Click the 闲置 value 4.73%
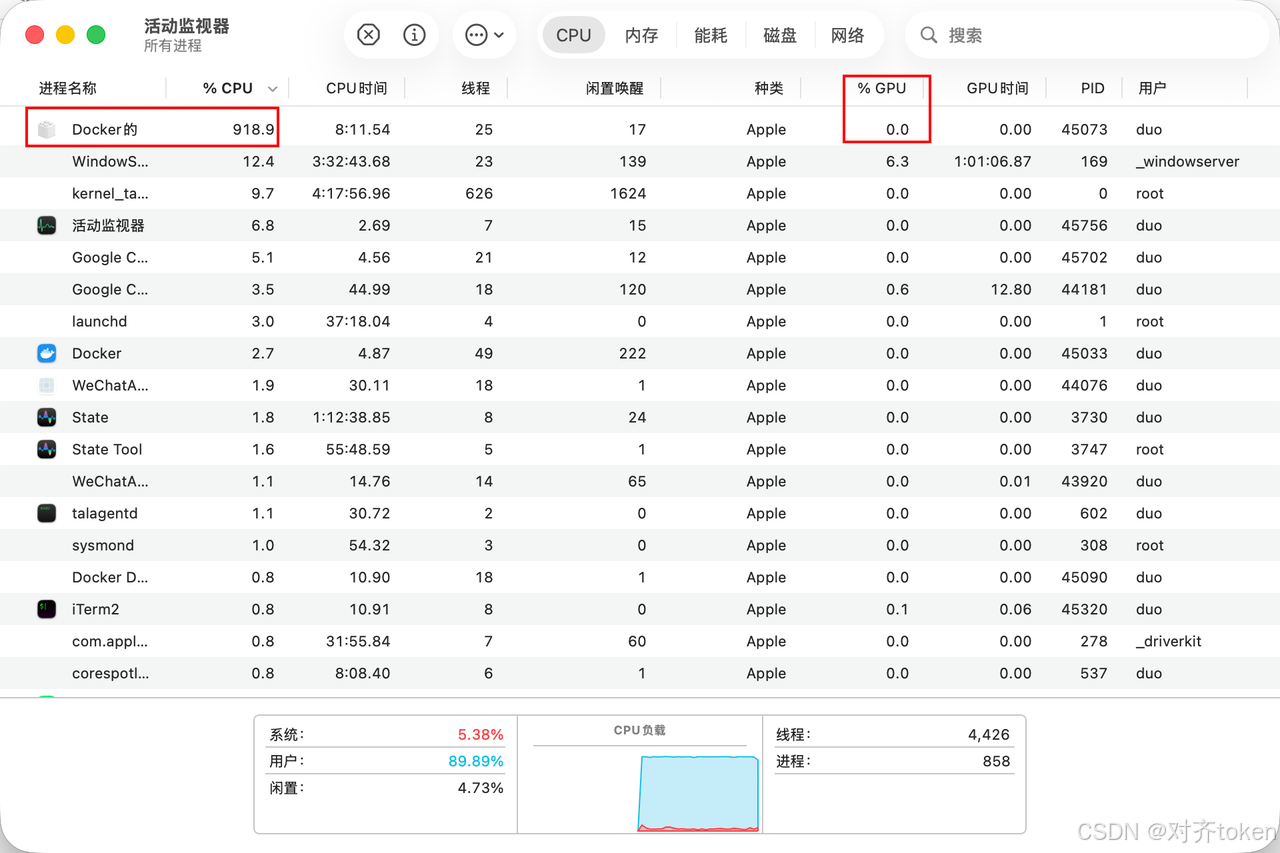 481,788
